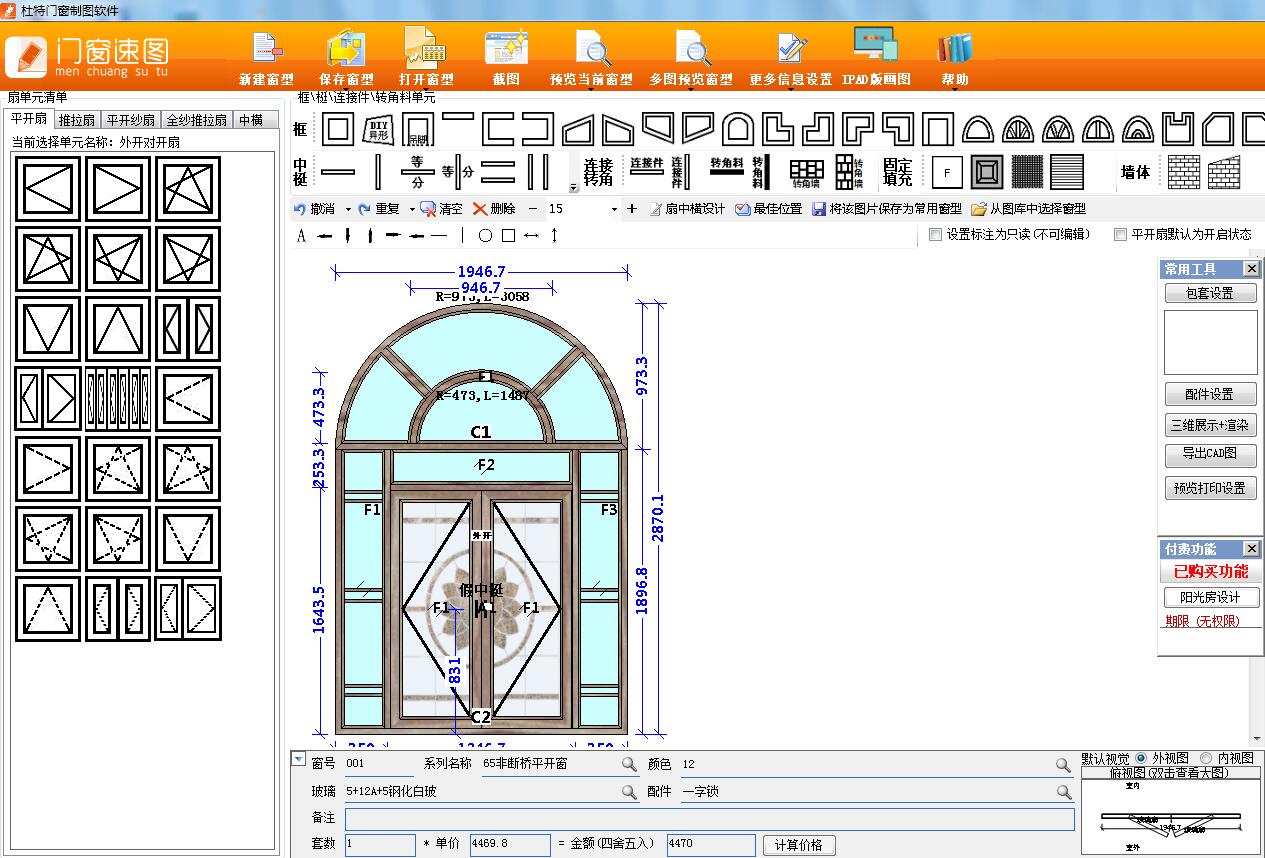Click the 配件设置 button

pyautogui.click(x=1210, y=394)
